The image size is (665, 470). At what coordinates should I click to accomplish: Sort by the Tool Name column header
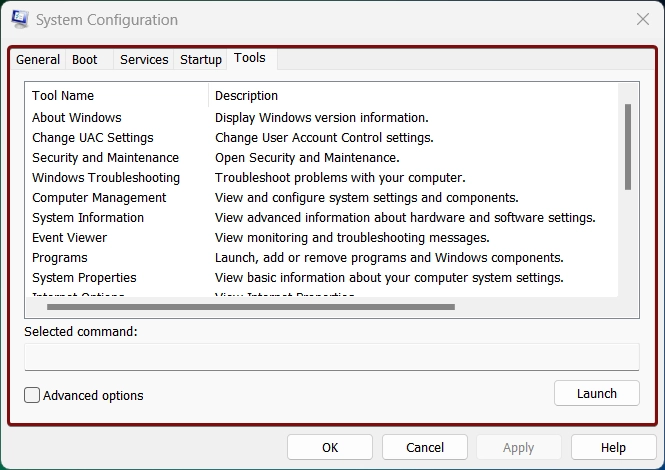[117, 95]
